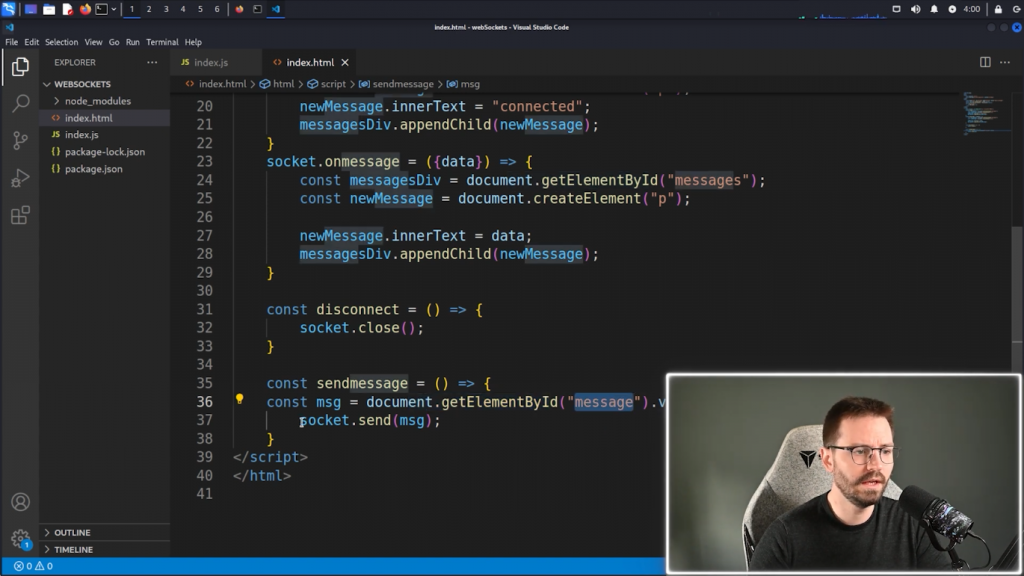Split the editor to the right
Image resolution: width=1024 pixels, height=576 pixels.
pyautogui.click(x=985, y=62)
